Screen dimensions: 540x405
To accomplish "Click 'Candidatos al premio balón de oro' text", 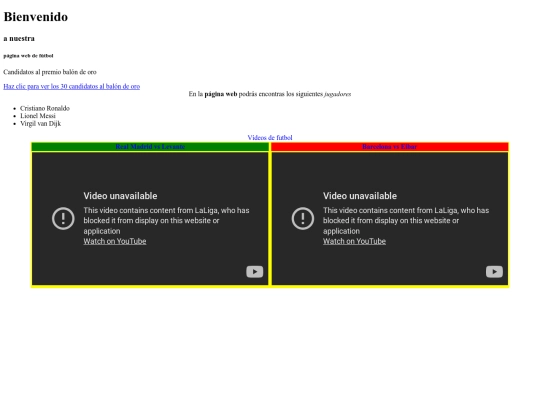I will 50,72.
